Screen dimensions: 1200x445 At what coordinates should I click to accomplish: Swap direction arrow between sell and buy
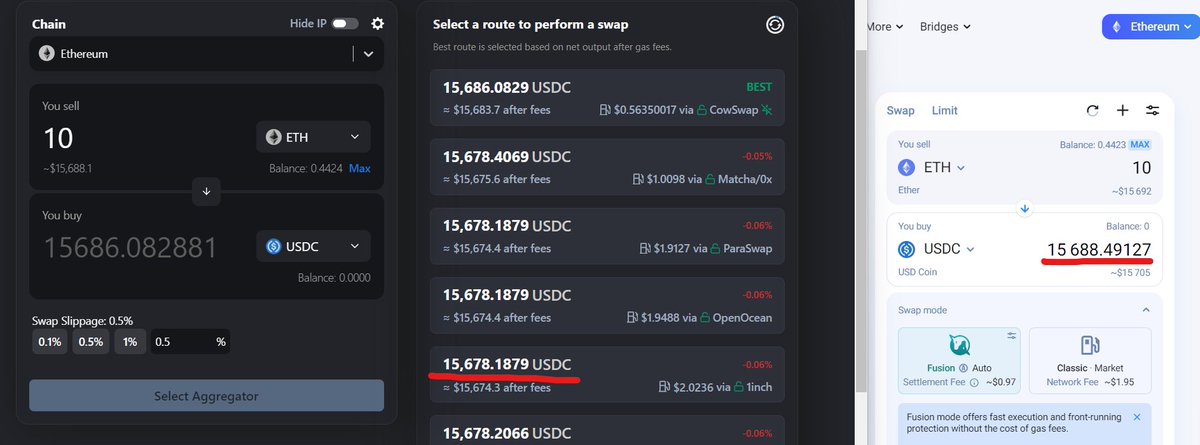click(206, 191)
